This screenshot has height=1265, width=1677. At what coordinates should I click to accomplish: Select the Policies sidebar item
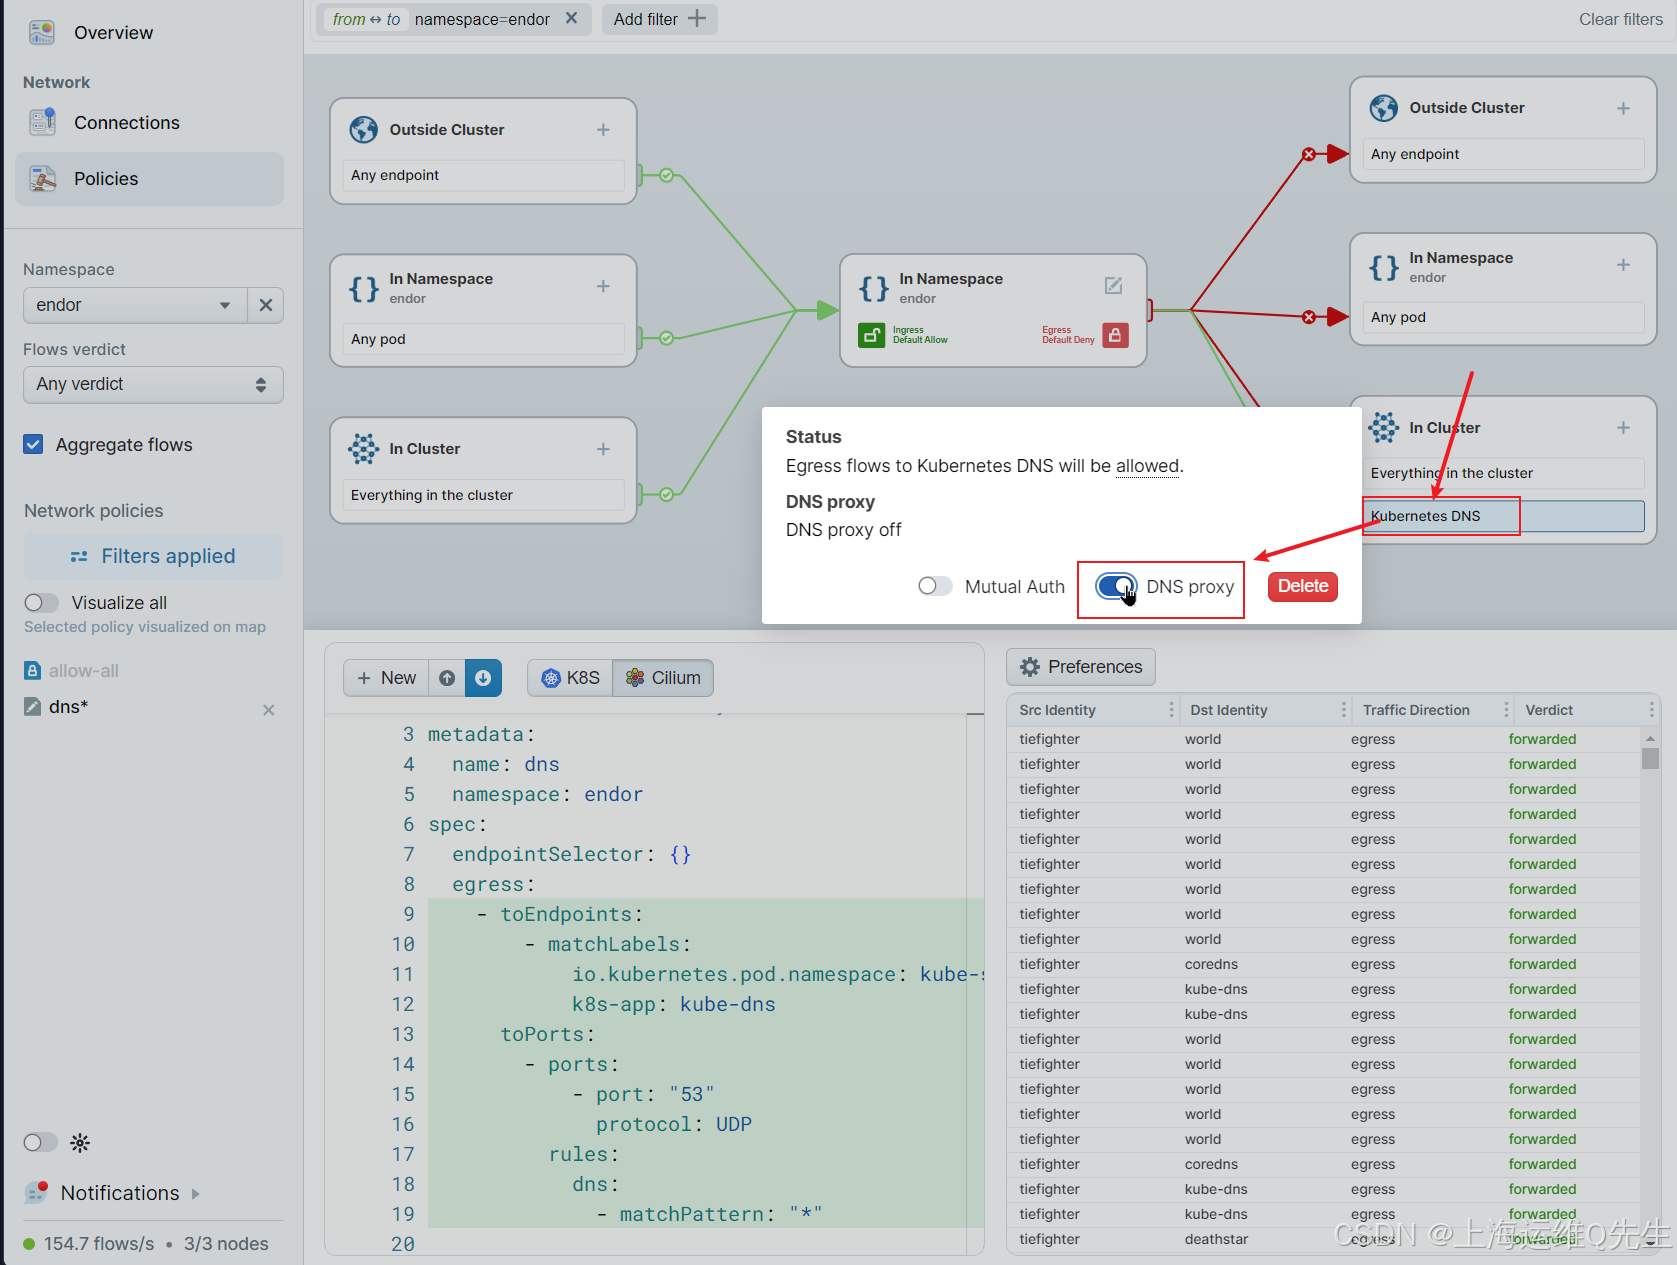click(149, 179)
